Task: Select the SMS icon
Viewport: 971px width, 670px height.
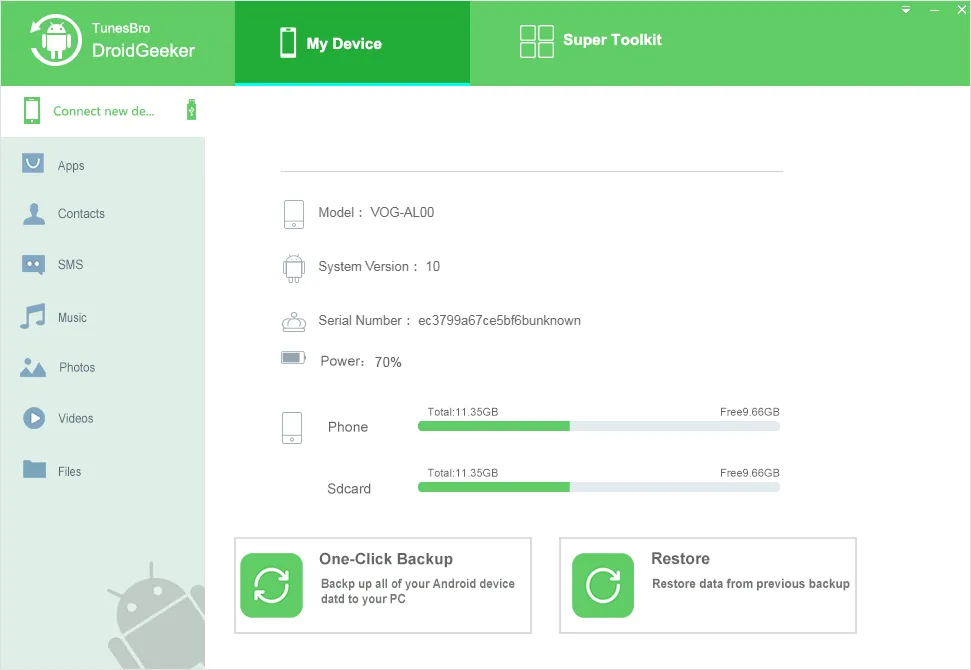Action: (x=33, y=265)
